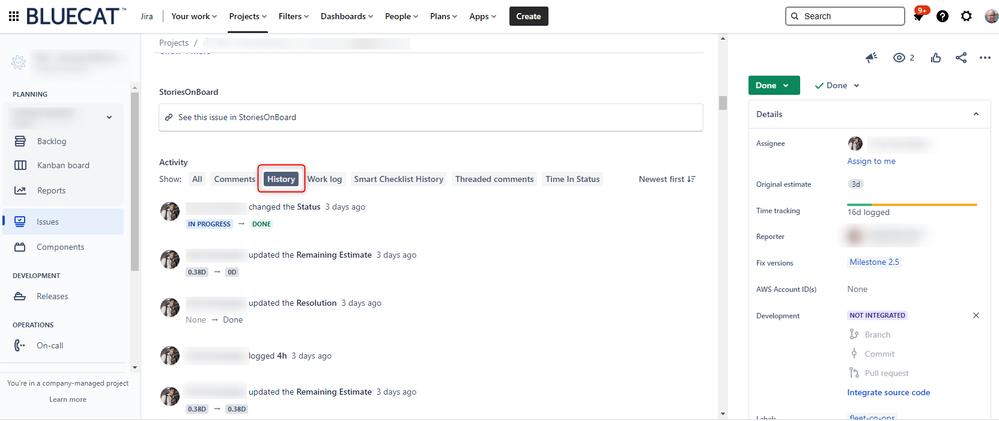Open the Filters dropdown menu
This screenshot has height=421, width=999.
(x=294, y=17)
